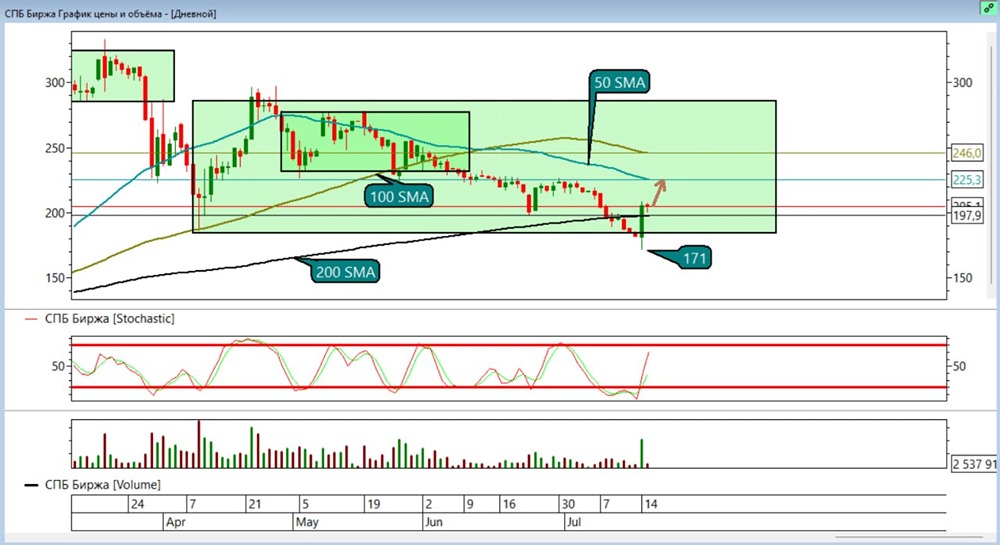Screen dimensions: 1000x545
Task: Click the 'Apr' month label on time axis
Action: click(x=175, y=522)
